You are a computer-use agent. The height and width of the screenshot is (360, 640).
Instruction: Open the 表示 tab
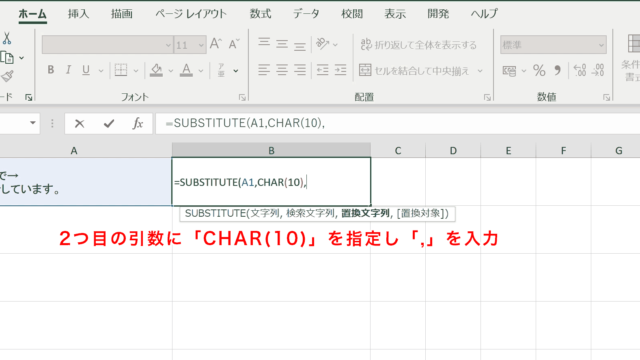pyautogui.click(x=395, y=14)
